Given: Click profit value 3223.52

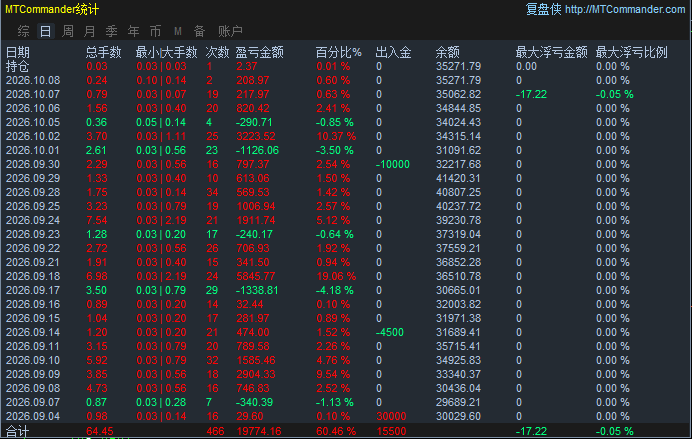Looking at the screenshot, I should pyautogui.click(x=256, y=136).
